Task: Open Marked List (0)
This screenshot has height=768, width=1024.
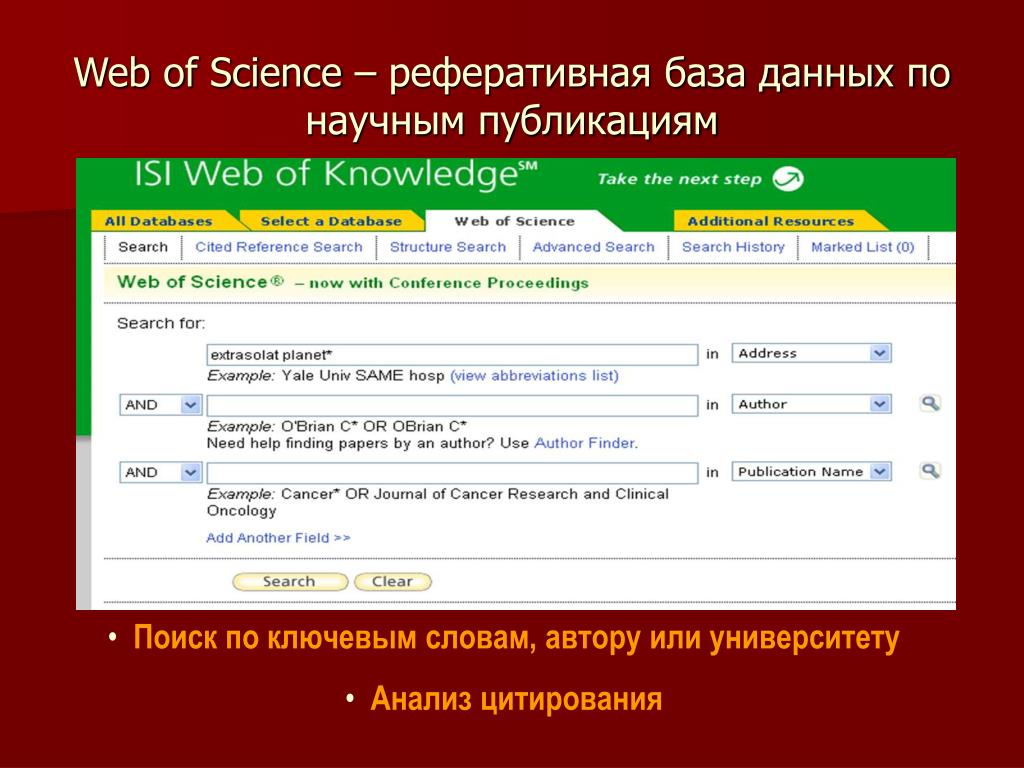Action: click(863, 247)
